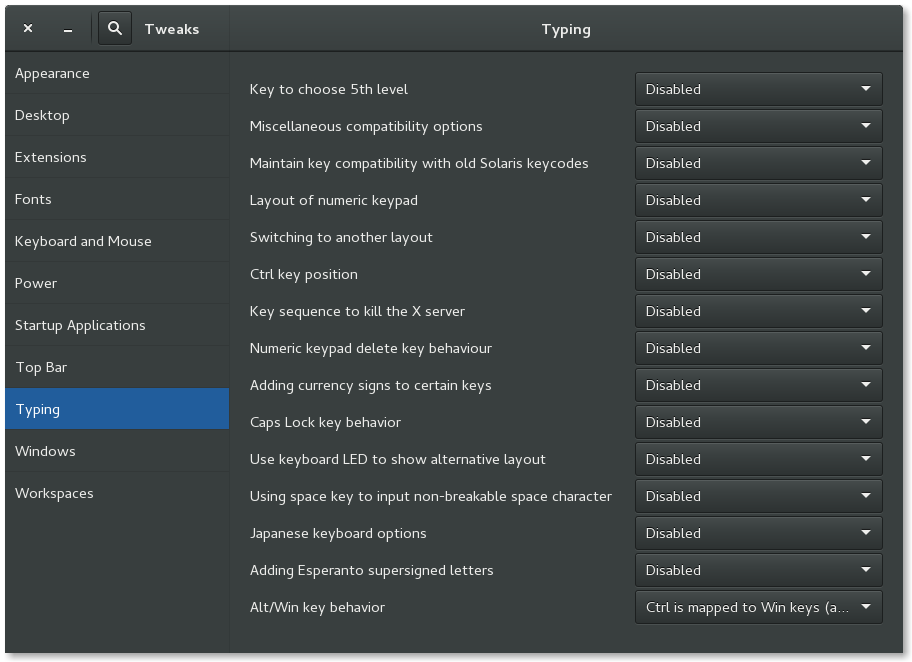Viewport: 912px width, 662px height.
Task: Open Key to choose 5th level dropdown
Action: coord(758,90)
